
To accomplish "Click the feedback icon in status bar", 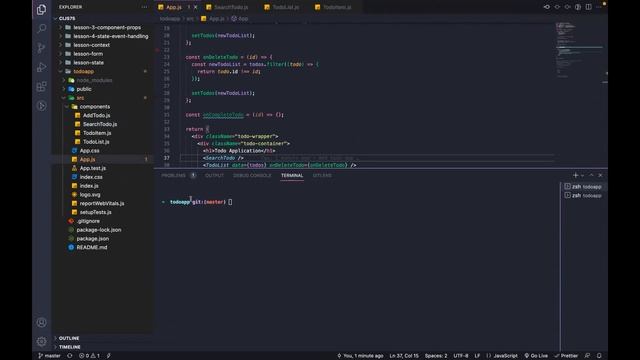I will pos(587,356).
